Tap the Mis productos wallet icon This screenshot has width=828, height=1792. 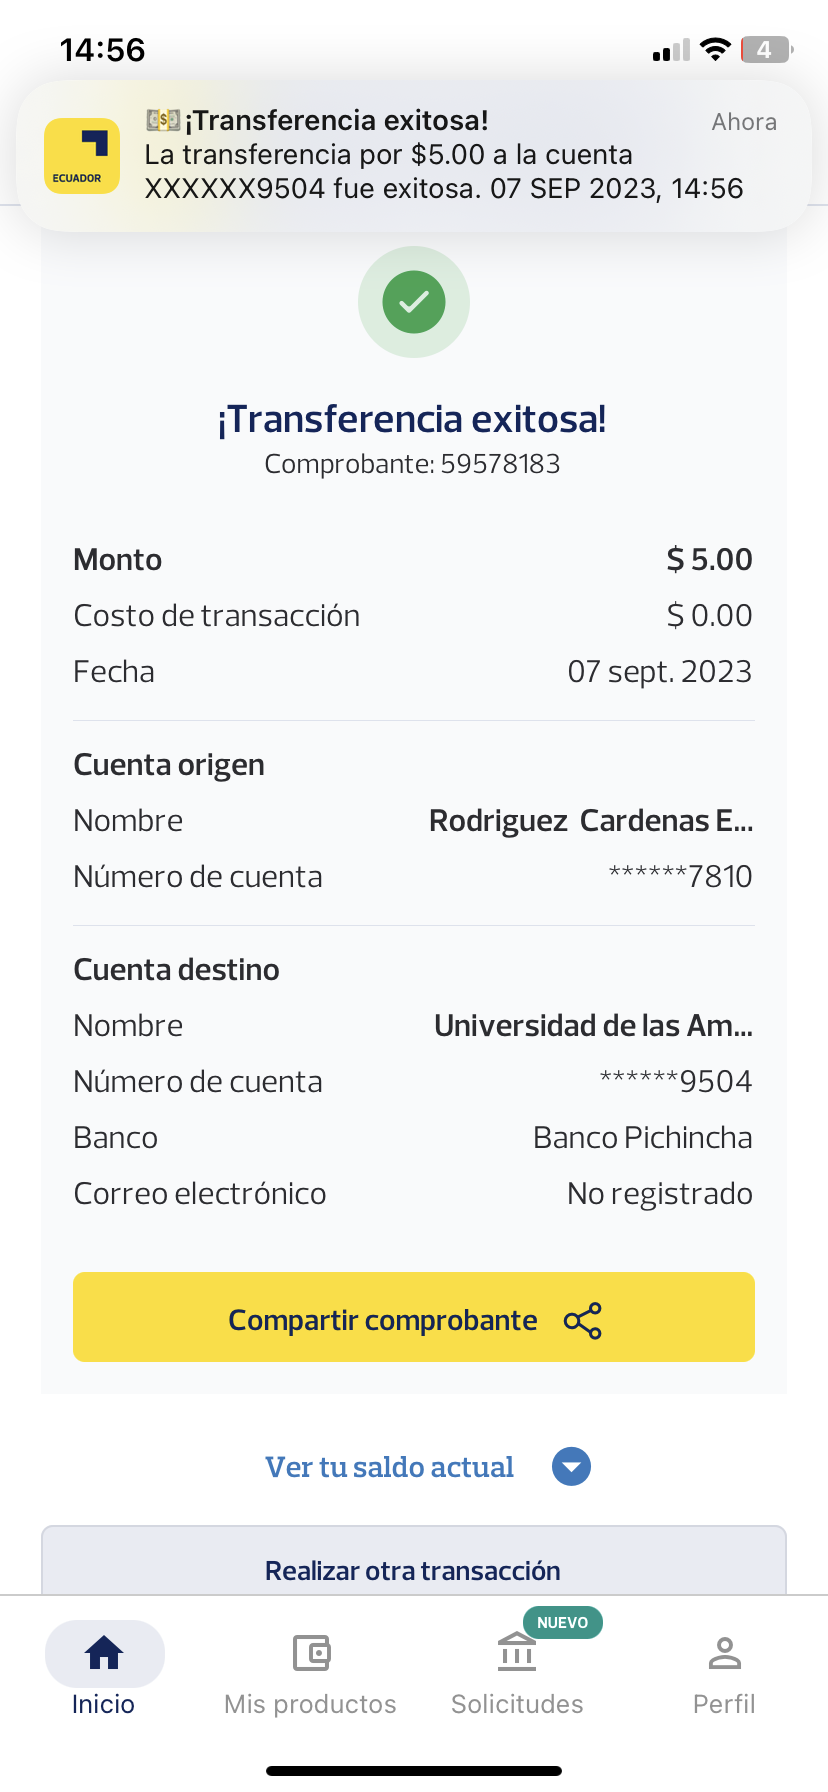click(x=311, y=1653)
